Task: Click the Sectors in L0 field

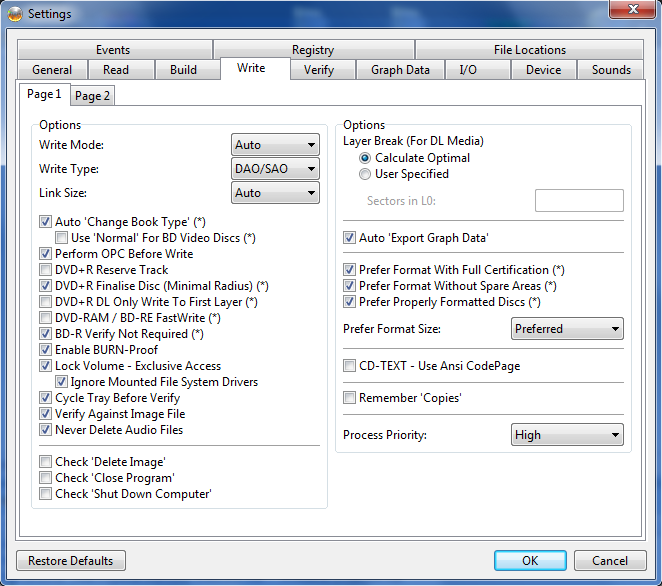Action: pos(579,200)
